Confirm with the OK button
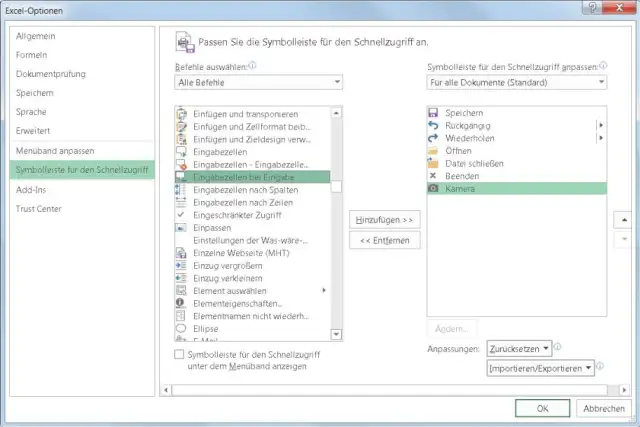This screenshot has width=640, height=427. (x=542, y=408)
